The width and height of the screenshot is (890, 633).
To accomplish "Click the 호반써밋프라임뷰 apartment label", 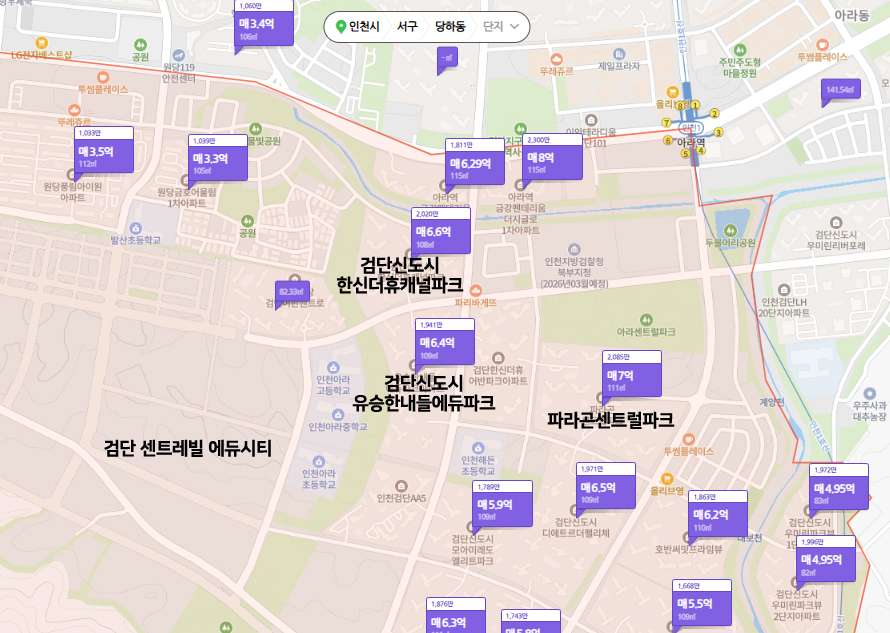I will pyautogui.click(x=689, y=550).
